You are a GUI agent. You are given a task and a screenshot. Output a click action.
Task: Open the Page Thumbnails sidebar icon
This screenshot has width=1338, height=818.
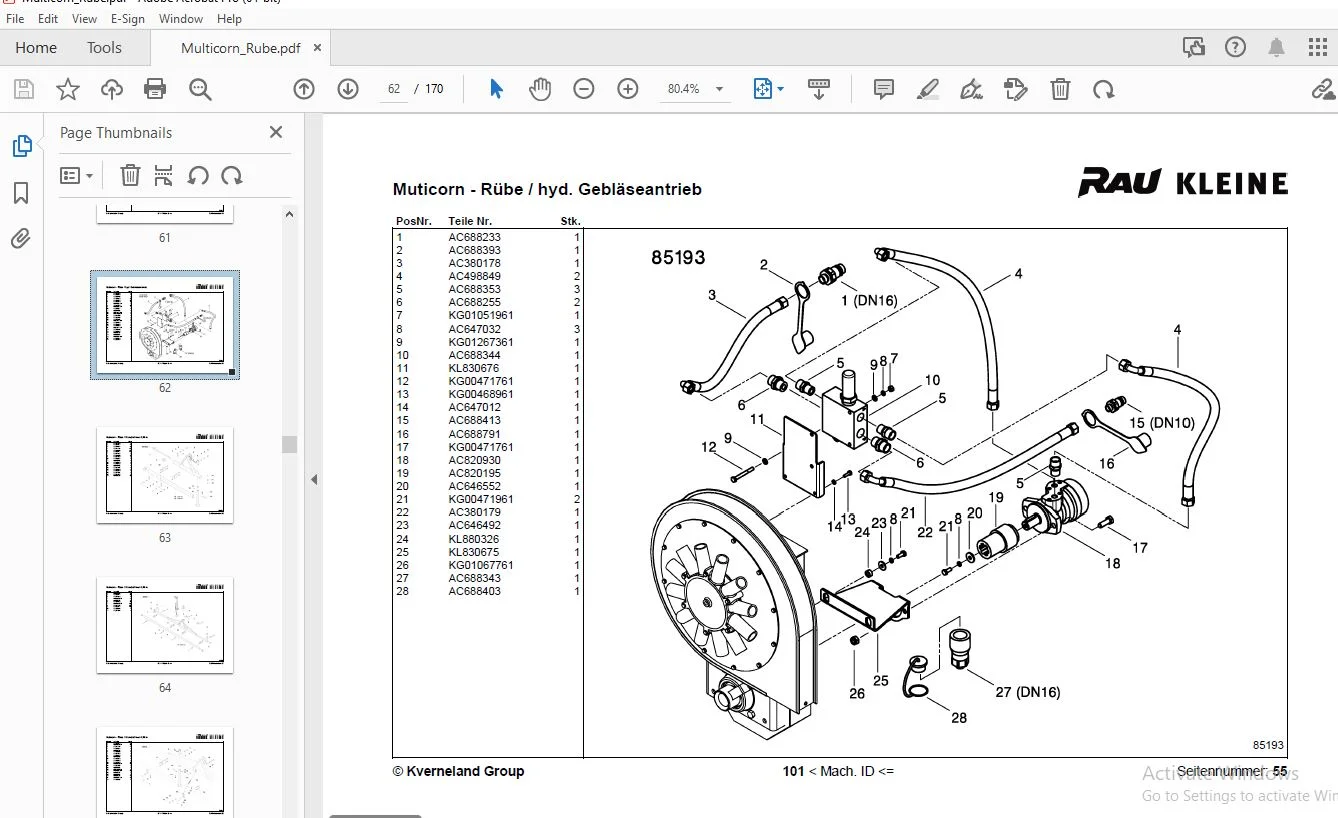(21, 147)
